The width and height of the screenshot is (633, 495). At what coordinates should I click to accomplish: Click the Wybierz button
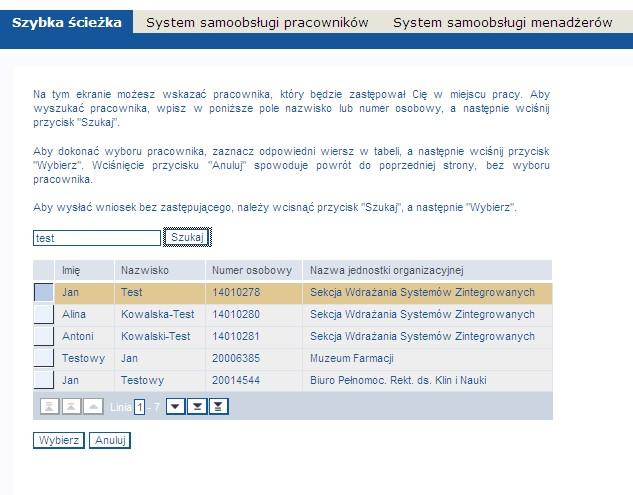click(x=59, y=440)
